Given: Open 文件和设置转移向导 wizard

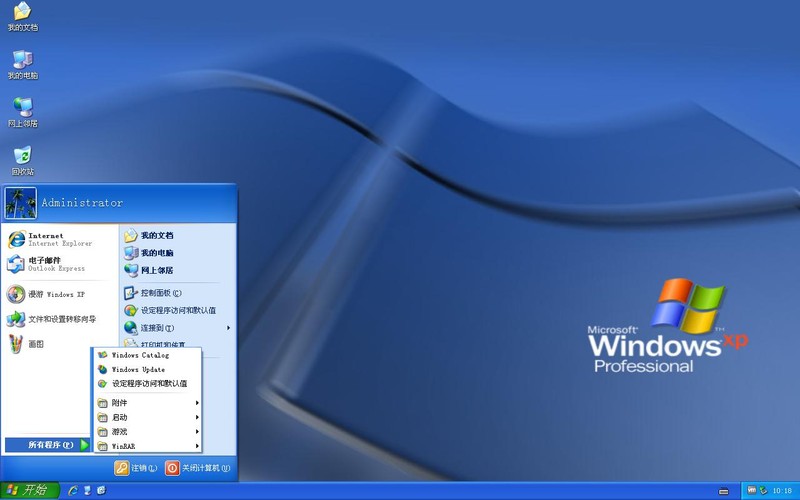Looking at the screenshot, I should click(x=60, y=319).
